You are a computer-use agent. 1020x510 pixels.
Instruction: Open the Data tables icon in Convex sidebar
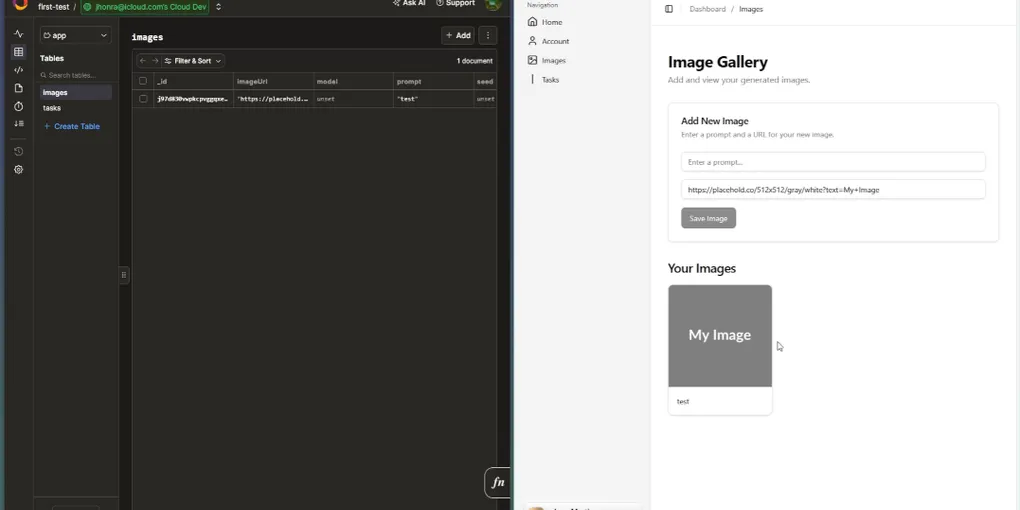18,52
